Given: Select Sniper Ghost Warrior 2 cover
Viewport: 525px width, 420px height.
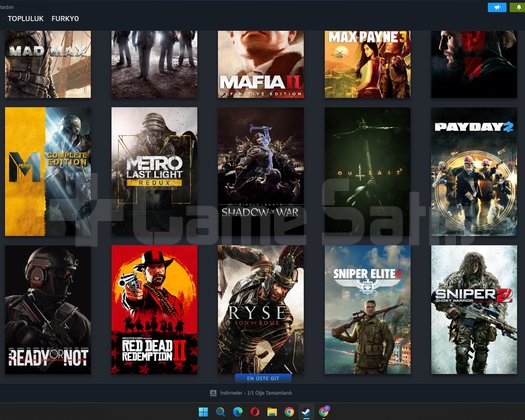Looking at the screenshot, I should 474,310.
